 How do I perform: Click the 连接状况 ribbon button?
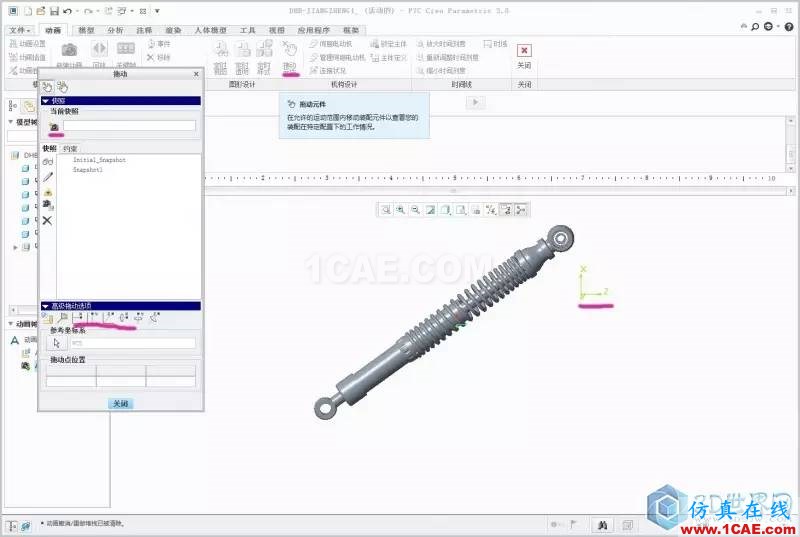pos(328,71)
